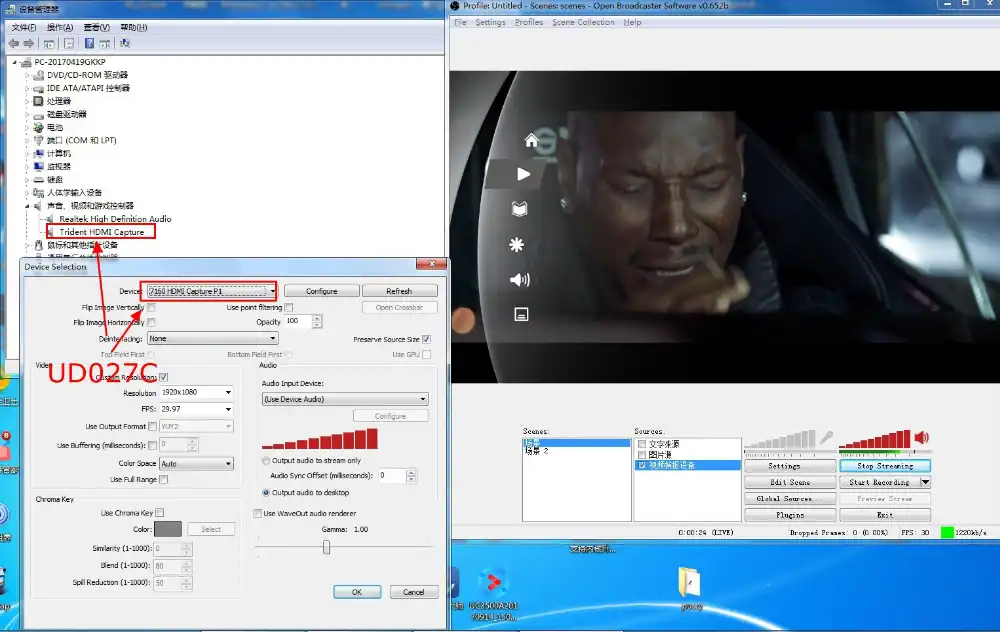
Task: Open the arrow beside Start Recording
Action: pyautogui.click(x=925, y=482)
